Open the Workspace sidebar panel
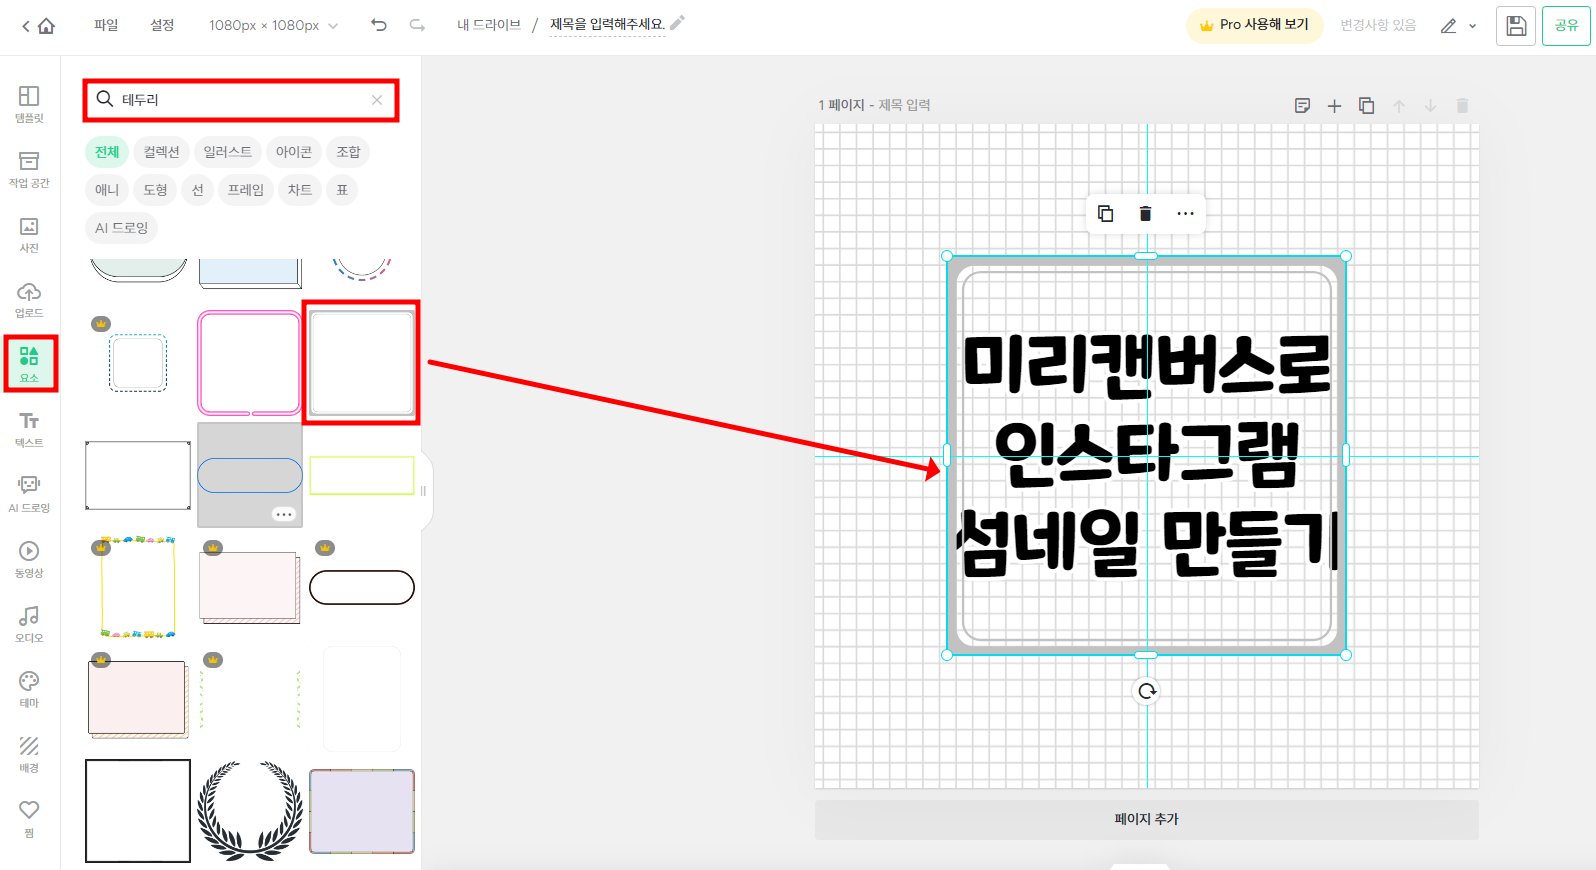 pyautogui.click(x=29, y=169)
